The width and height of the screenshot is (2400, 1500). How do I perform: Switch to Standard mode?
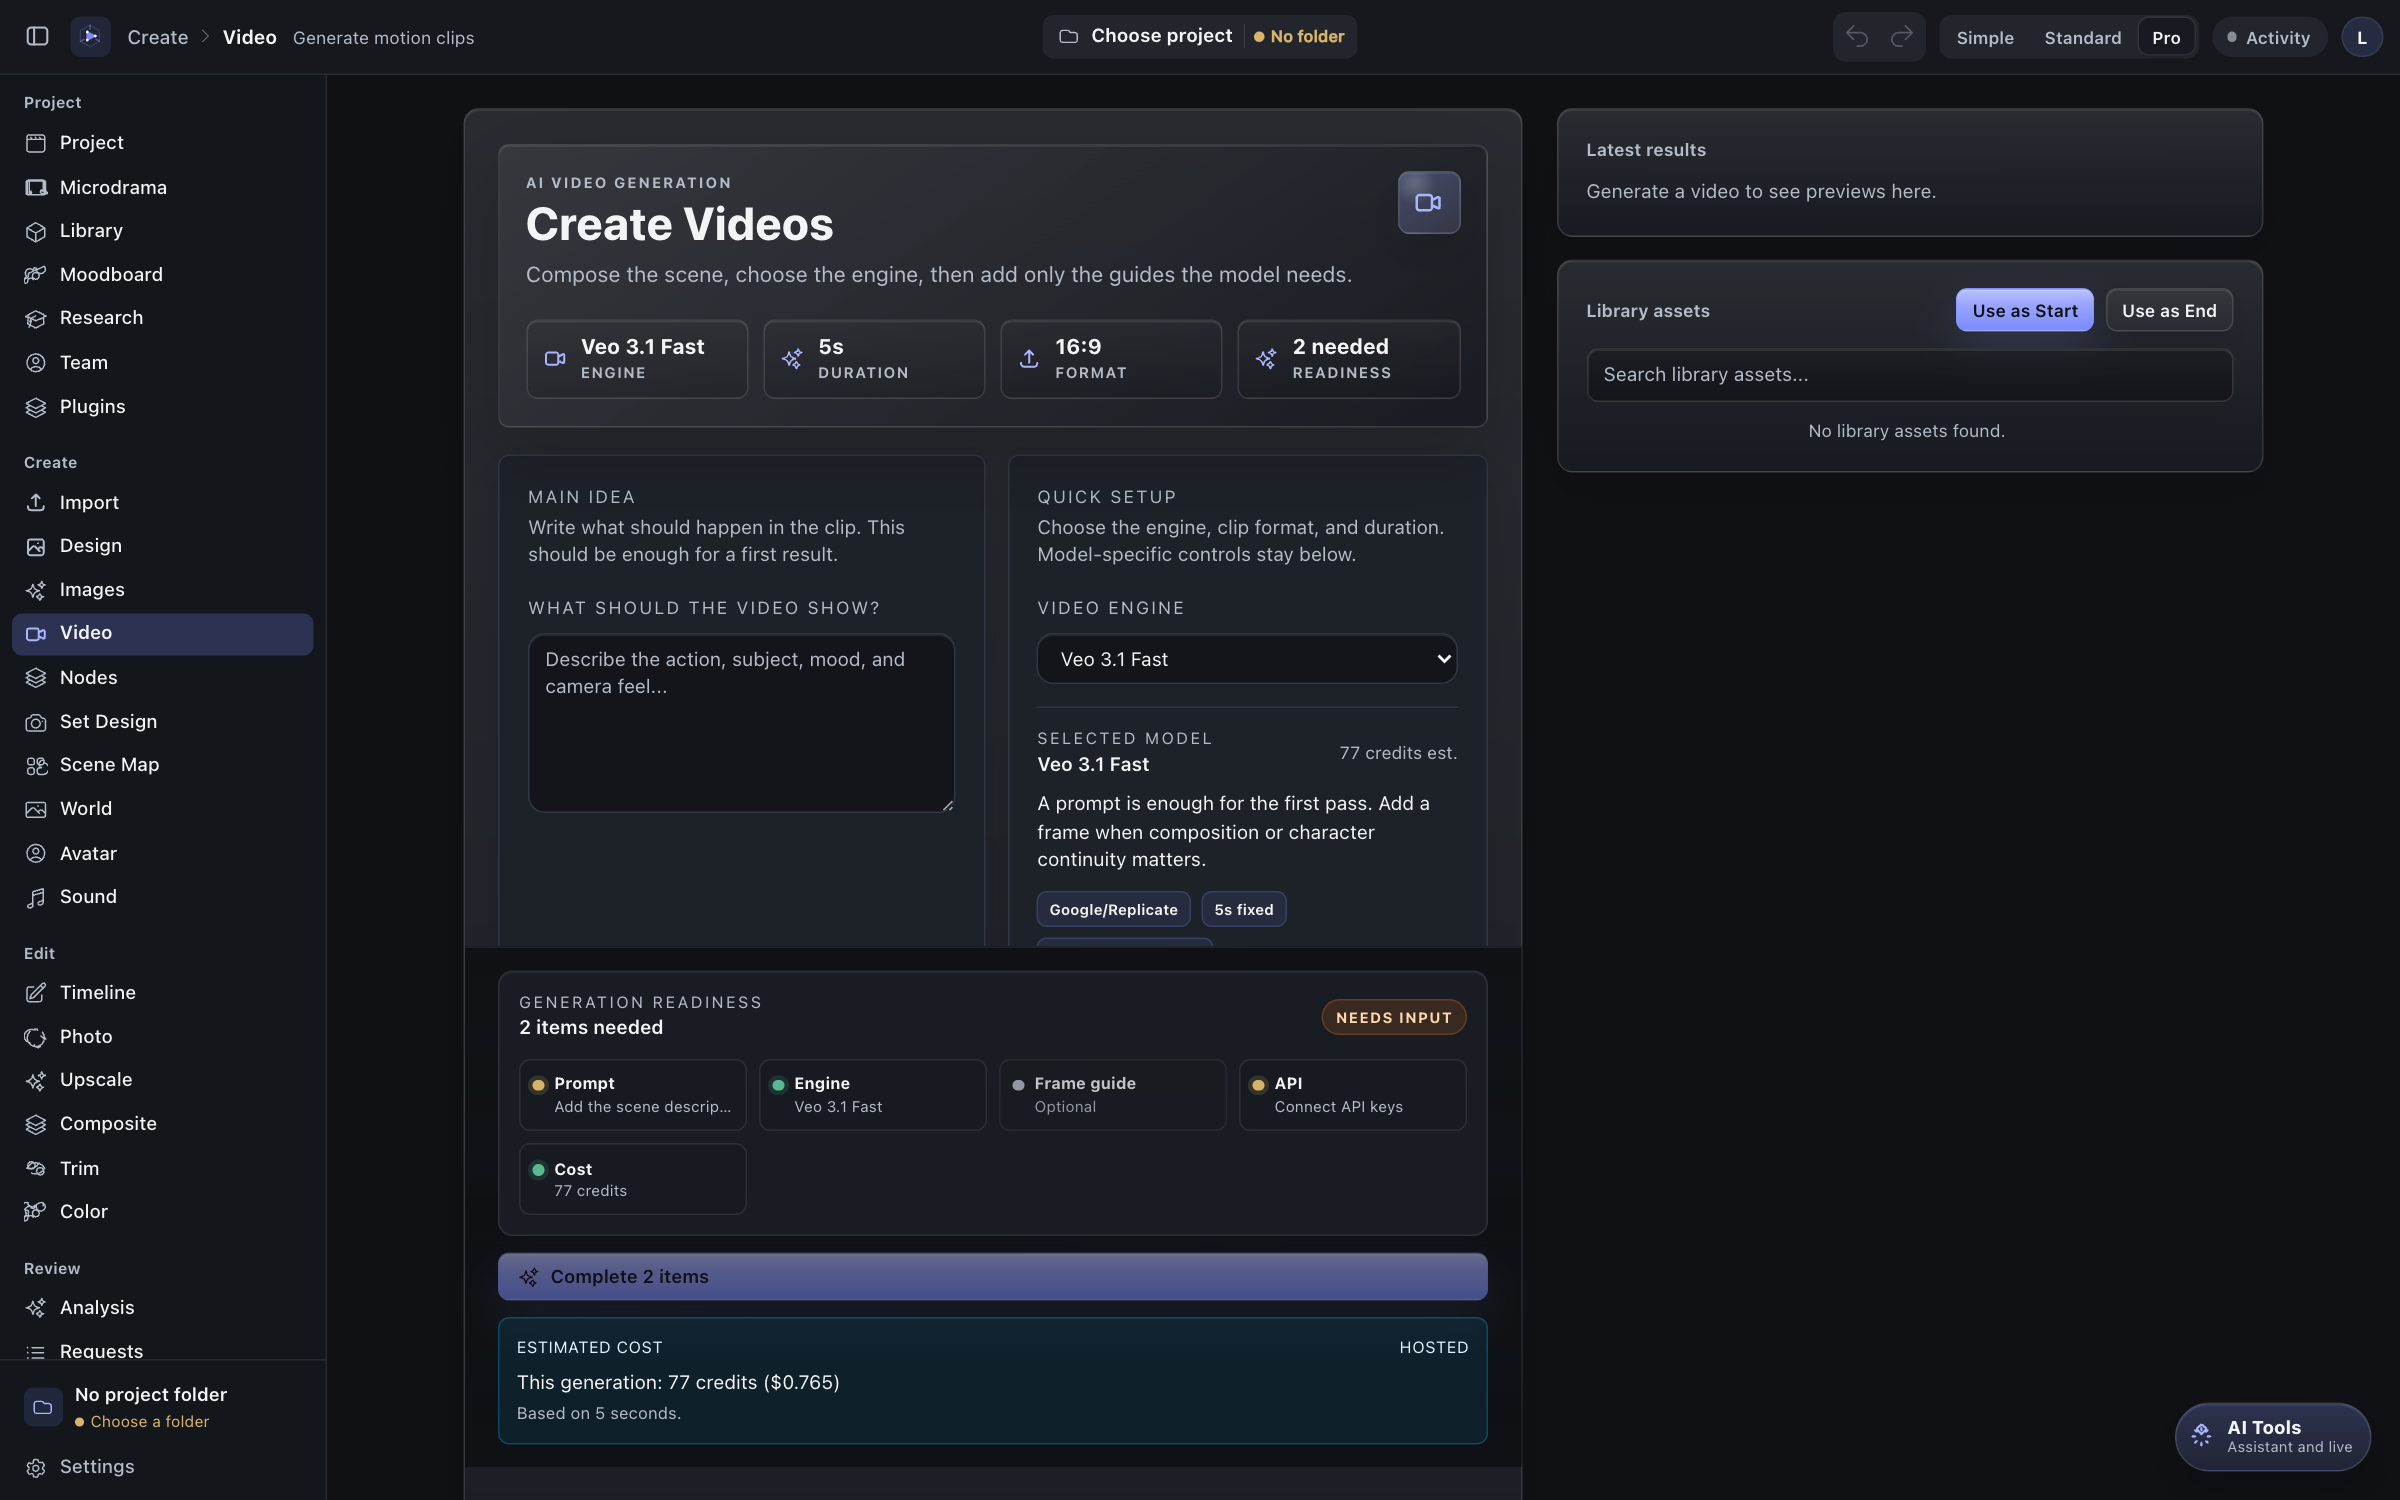2082,37
